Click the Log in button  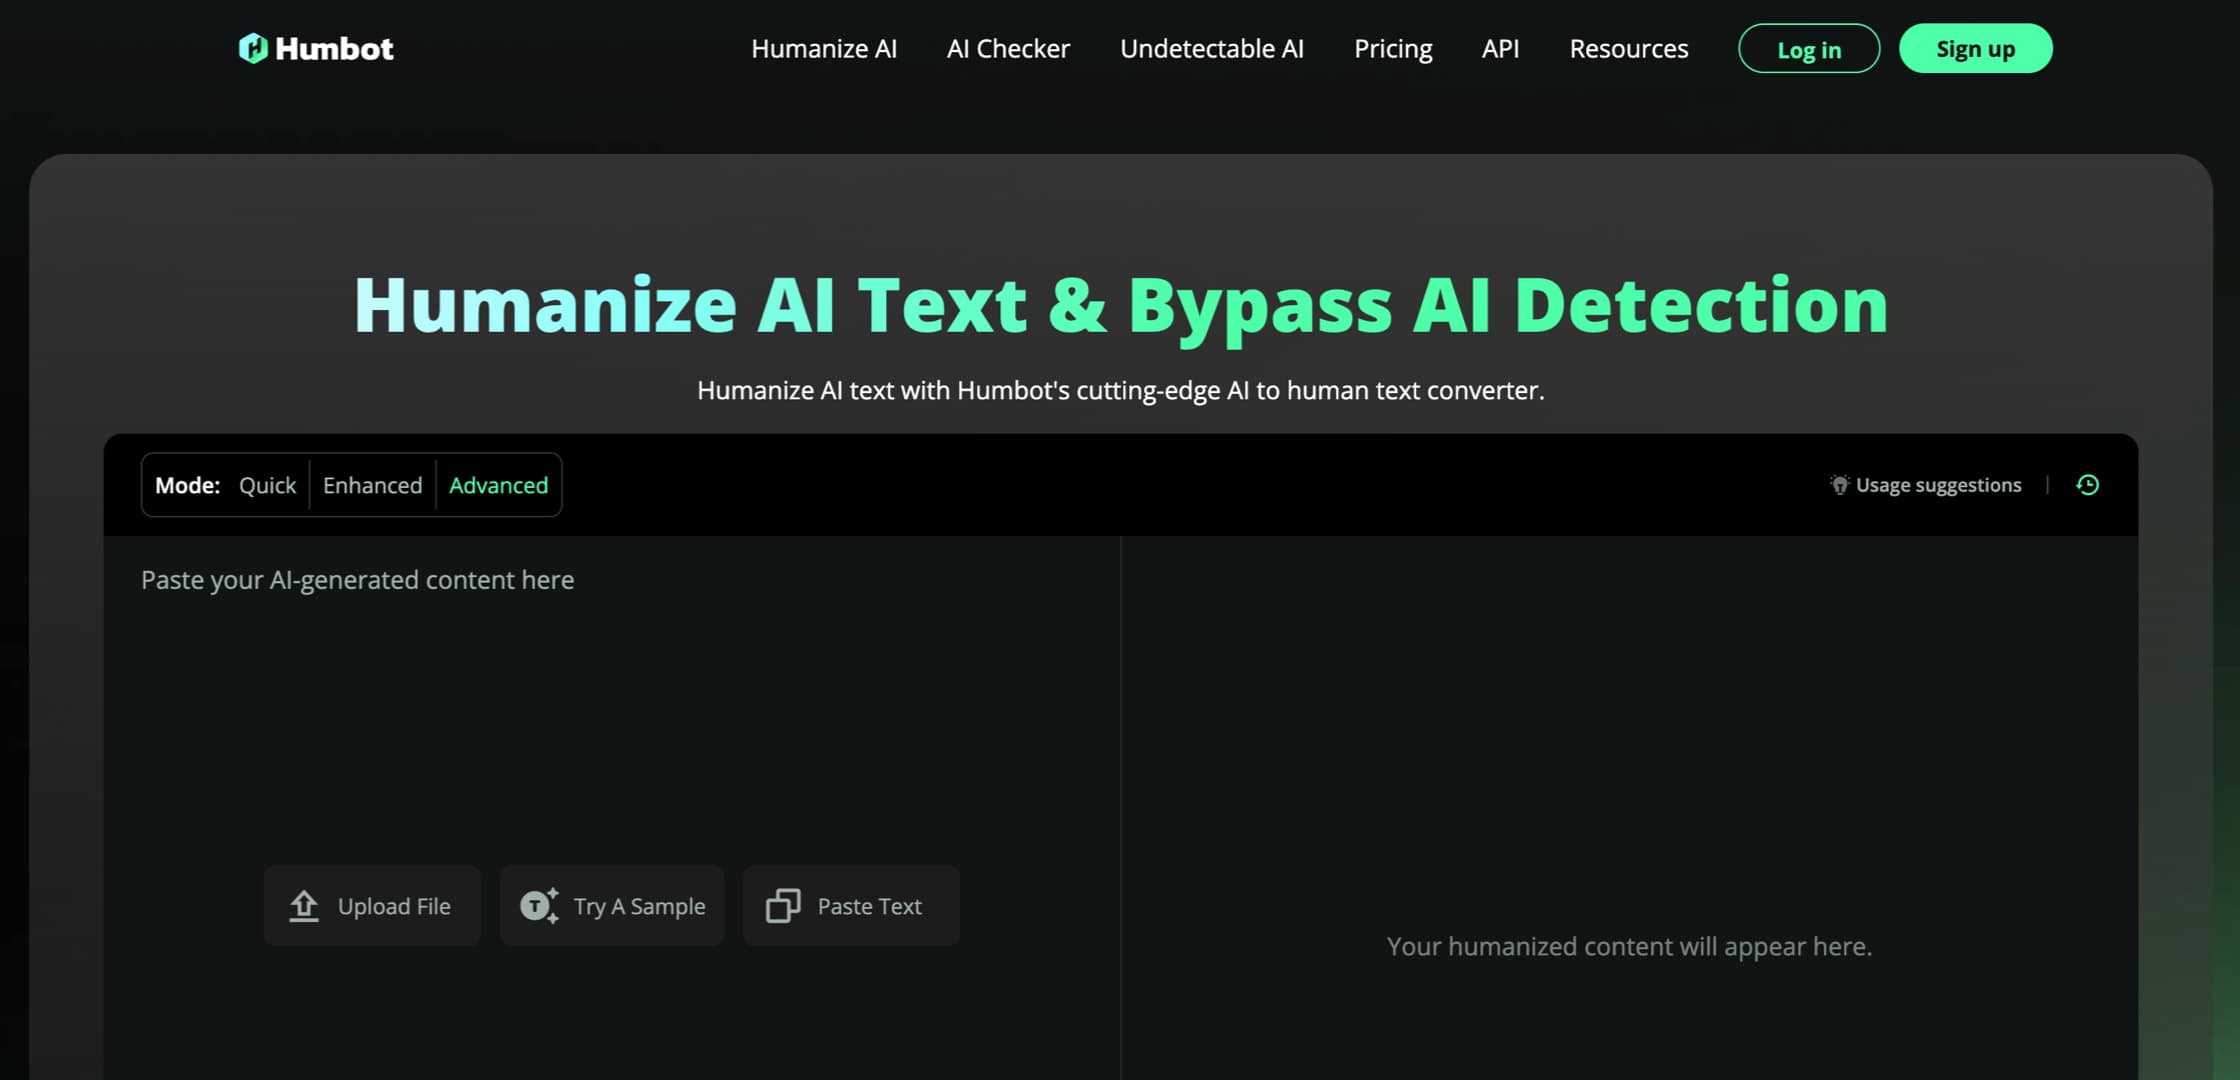[1809, 49]
